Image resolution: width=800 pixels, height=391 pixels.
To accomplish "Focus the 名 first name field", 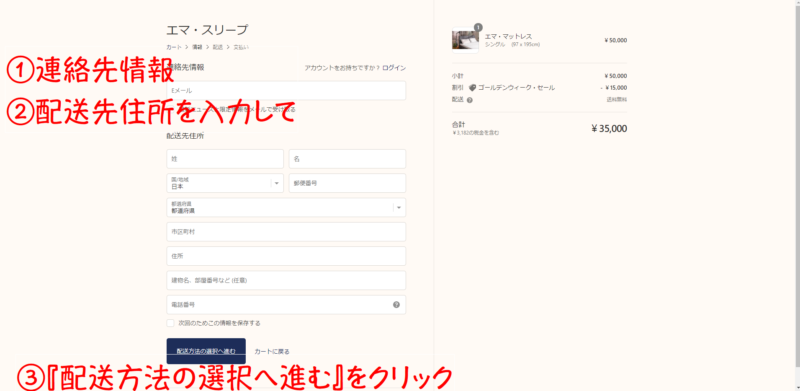I will tap(347, 159).
